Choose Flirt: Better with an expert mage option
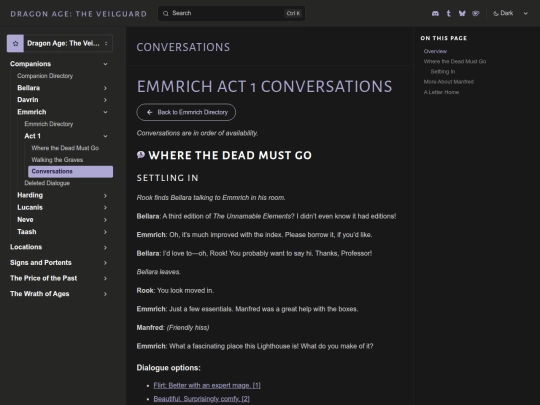Screen dimensions: 540x405 pos(207,385)
